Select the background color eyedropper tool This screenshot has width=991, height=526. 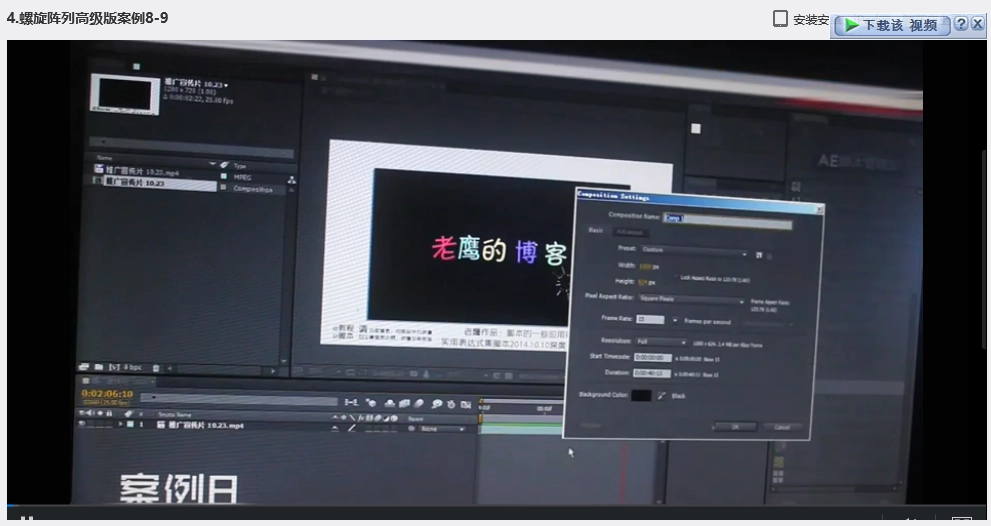coord(661,396)
